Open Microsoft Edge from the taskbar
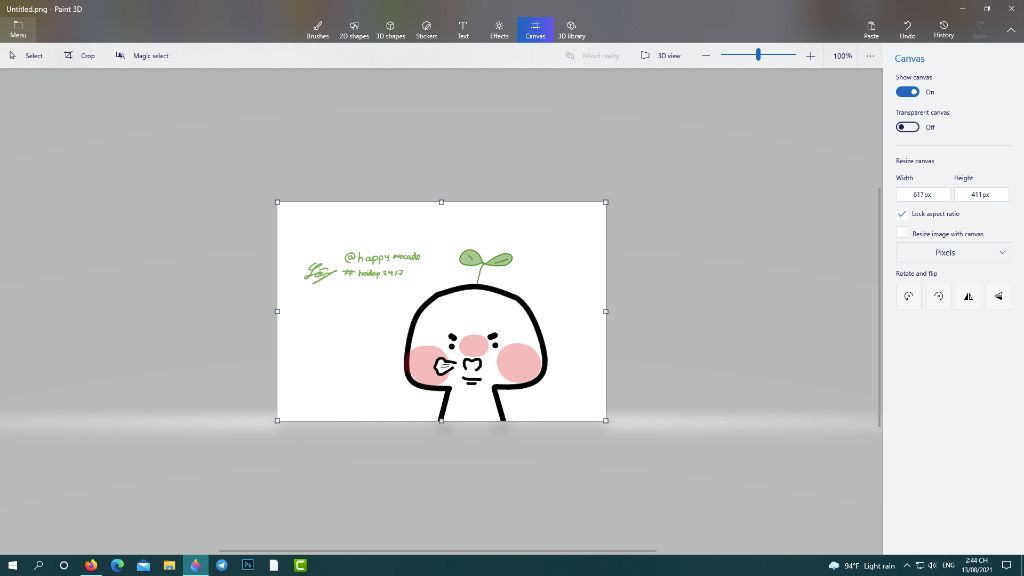Screen dimensions: 1024x576 click(x=117, y=566)
